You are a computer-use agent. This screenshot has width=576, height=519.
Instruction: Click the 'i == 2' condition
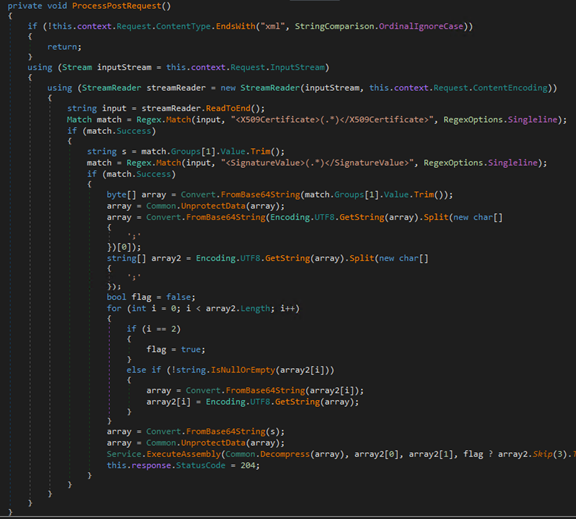point(161,329)
